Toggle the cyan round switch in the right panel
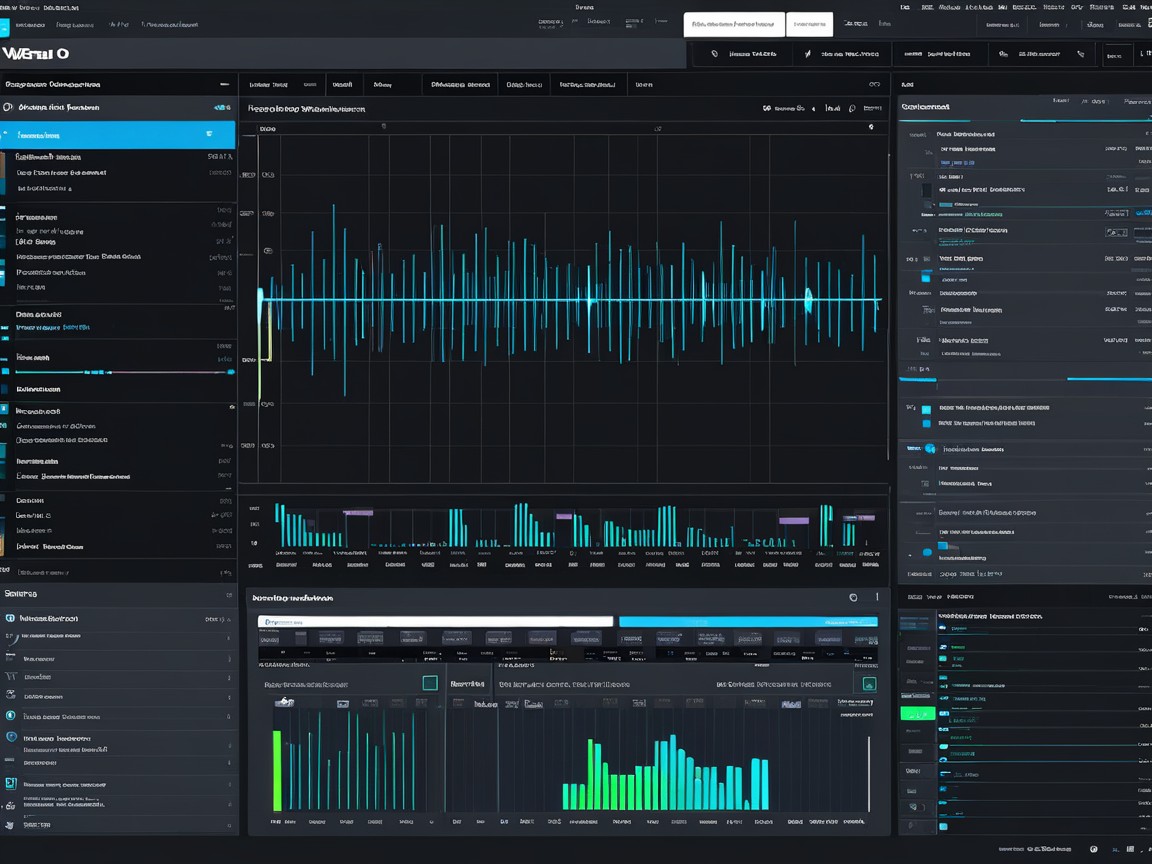The width and height of the screenshot is (1152, 864). click(930, 449)
